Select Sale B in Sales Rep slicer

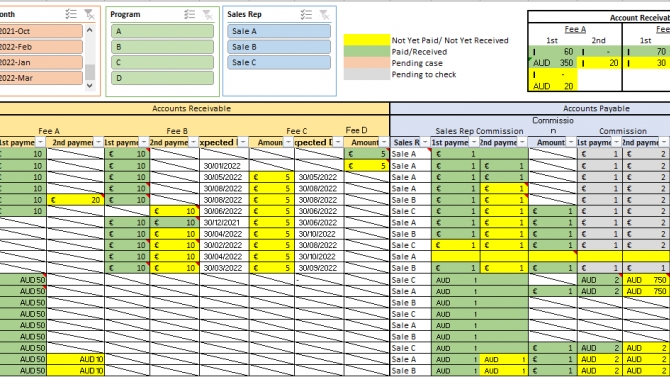pos(279,47)
